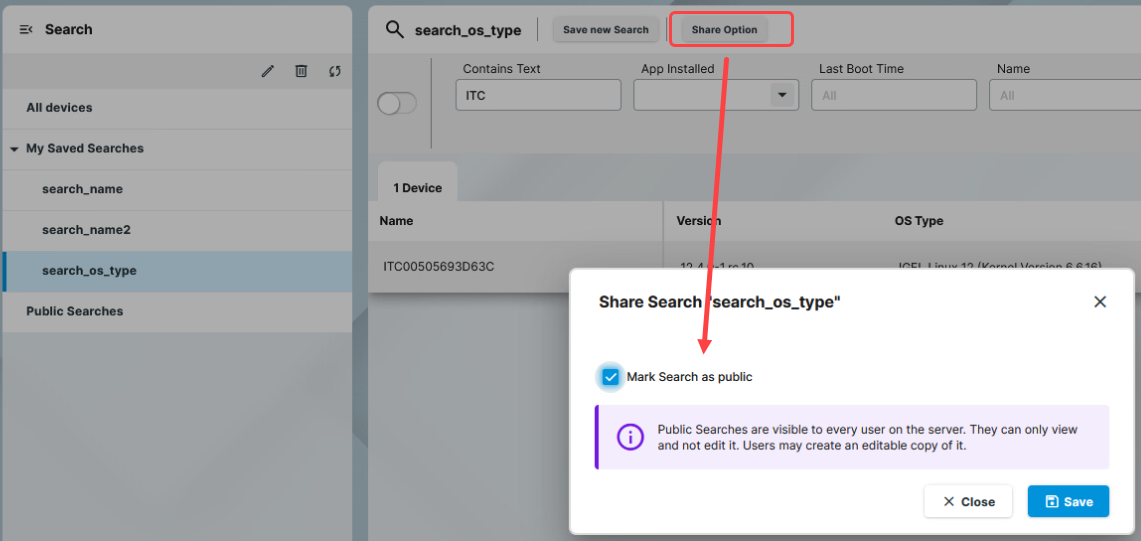Toggle the filter switch on

pos(397,103)
